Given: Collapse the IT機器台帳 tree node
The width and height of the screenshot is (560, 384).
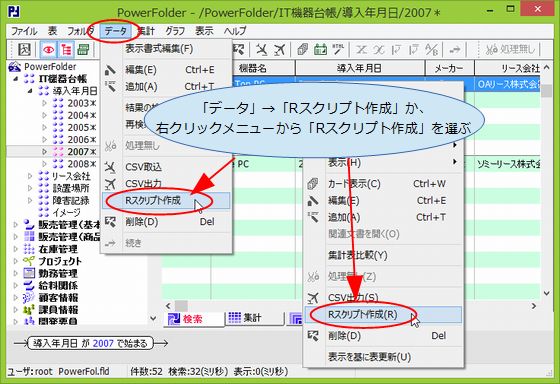Looking at the screenshot, I should pyautogui.click(x=15, y=79).
